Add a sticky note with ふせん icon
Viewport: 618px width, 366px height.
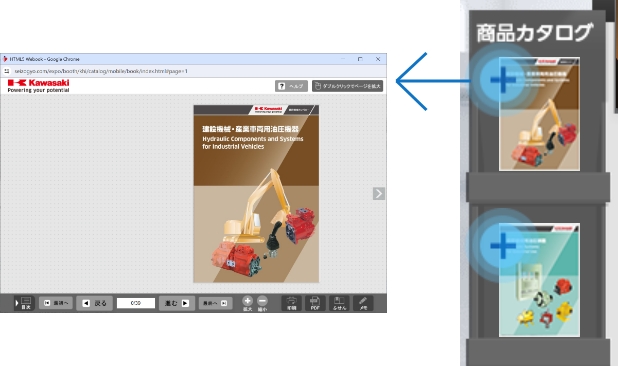pyautogui.click(x=339, y=303)
